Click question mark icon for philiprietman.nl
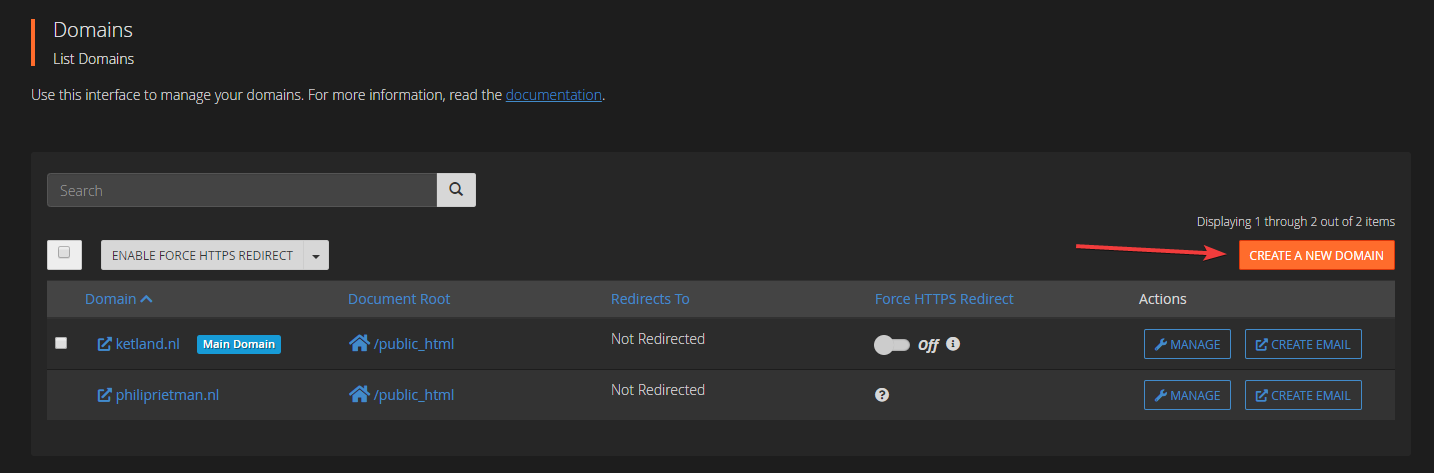This screenshot has width=1434, height=473. tap(882, 395)
